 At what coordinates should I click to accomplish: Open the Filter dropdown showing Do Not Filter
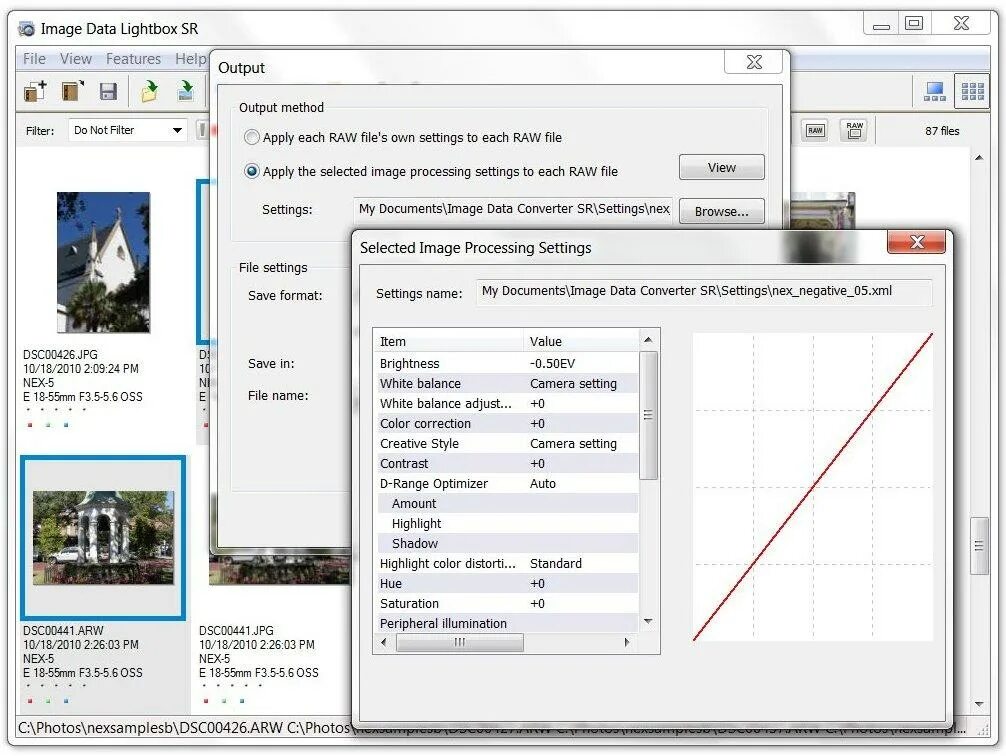click(128, 130)
